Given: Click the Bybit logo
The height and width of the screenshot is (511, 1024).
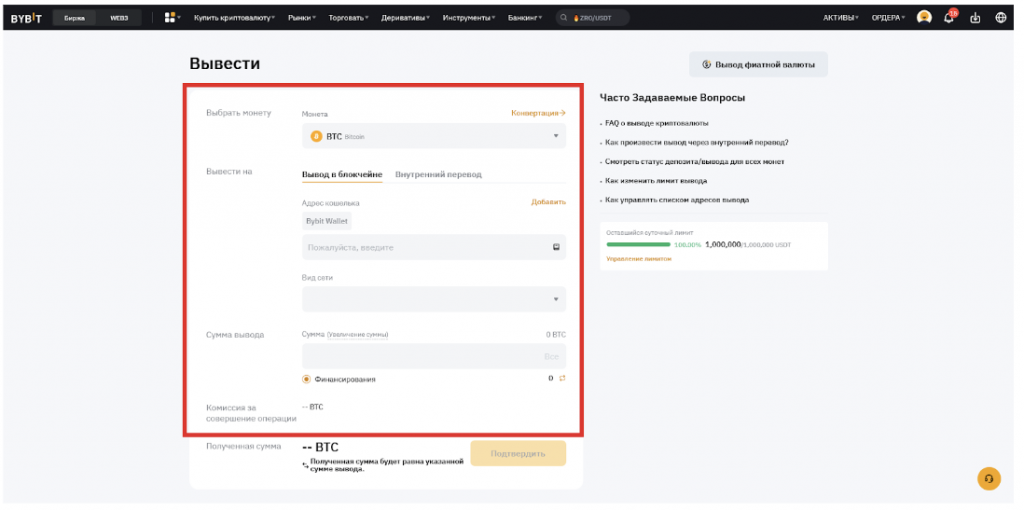Looking at the screenshot, I should [x=25, y=17].
